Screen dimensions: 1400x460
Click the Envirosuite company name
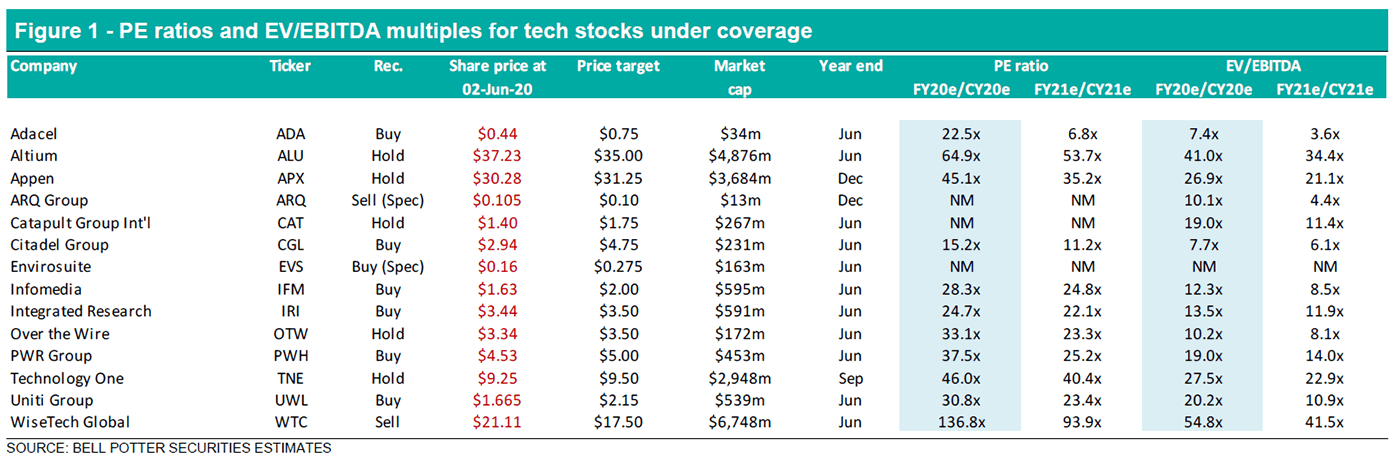click(x=48, y=267)
